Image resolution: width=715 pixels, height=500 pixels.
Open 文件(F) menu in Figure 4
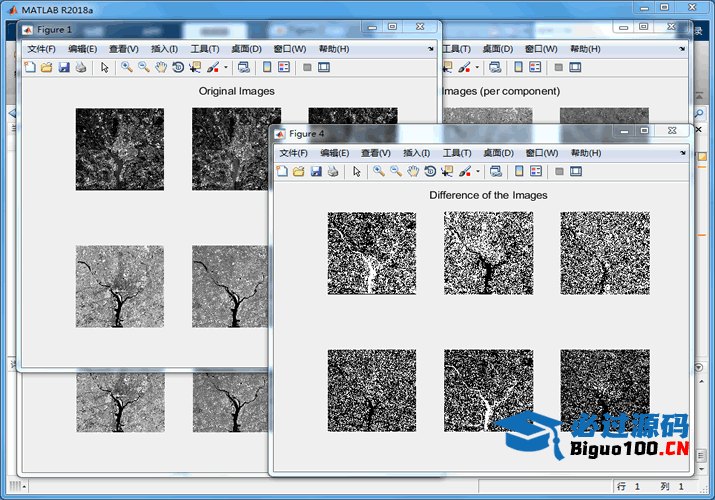(294, 153)
